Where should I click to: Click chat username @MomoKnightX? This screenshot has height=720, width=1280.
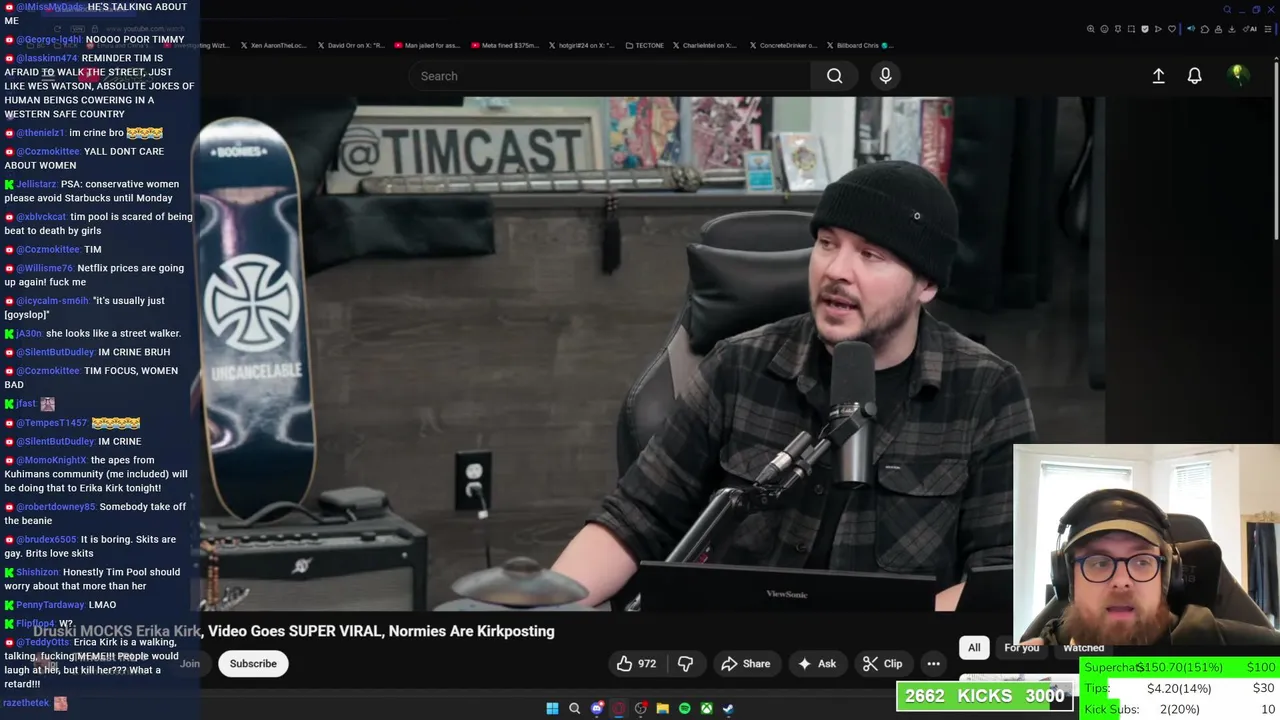pos(52,460)
